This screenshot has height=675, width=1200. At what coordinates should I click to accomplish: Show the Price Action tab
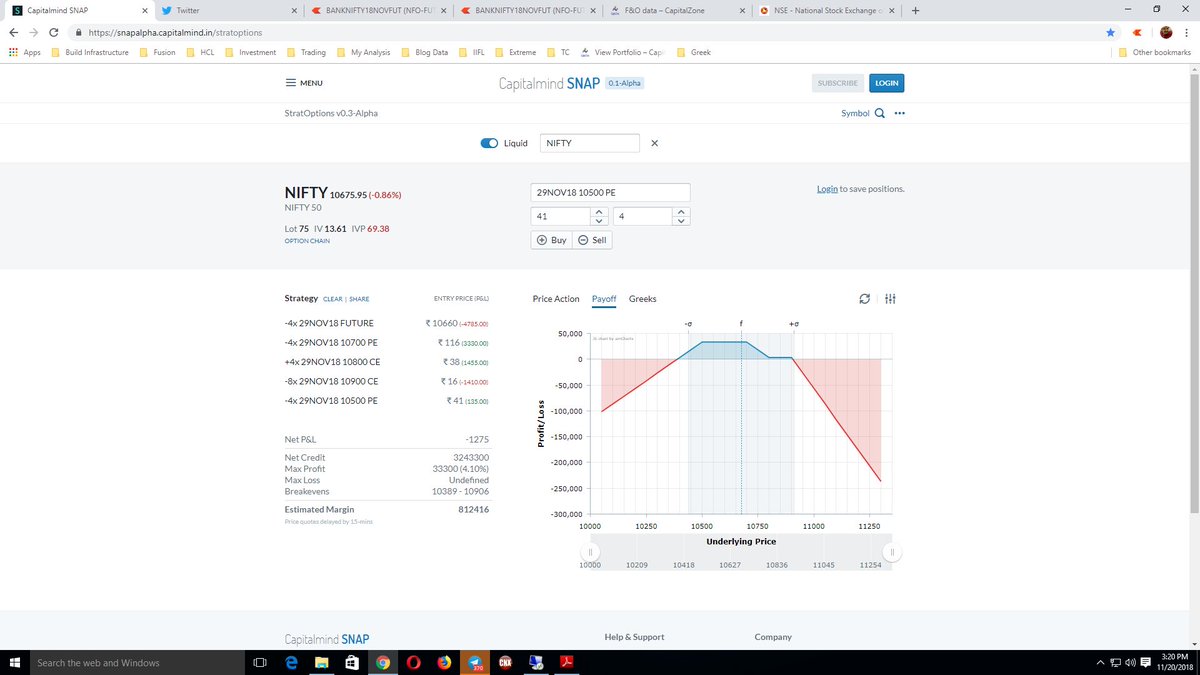pos(556,299)
